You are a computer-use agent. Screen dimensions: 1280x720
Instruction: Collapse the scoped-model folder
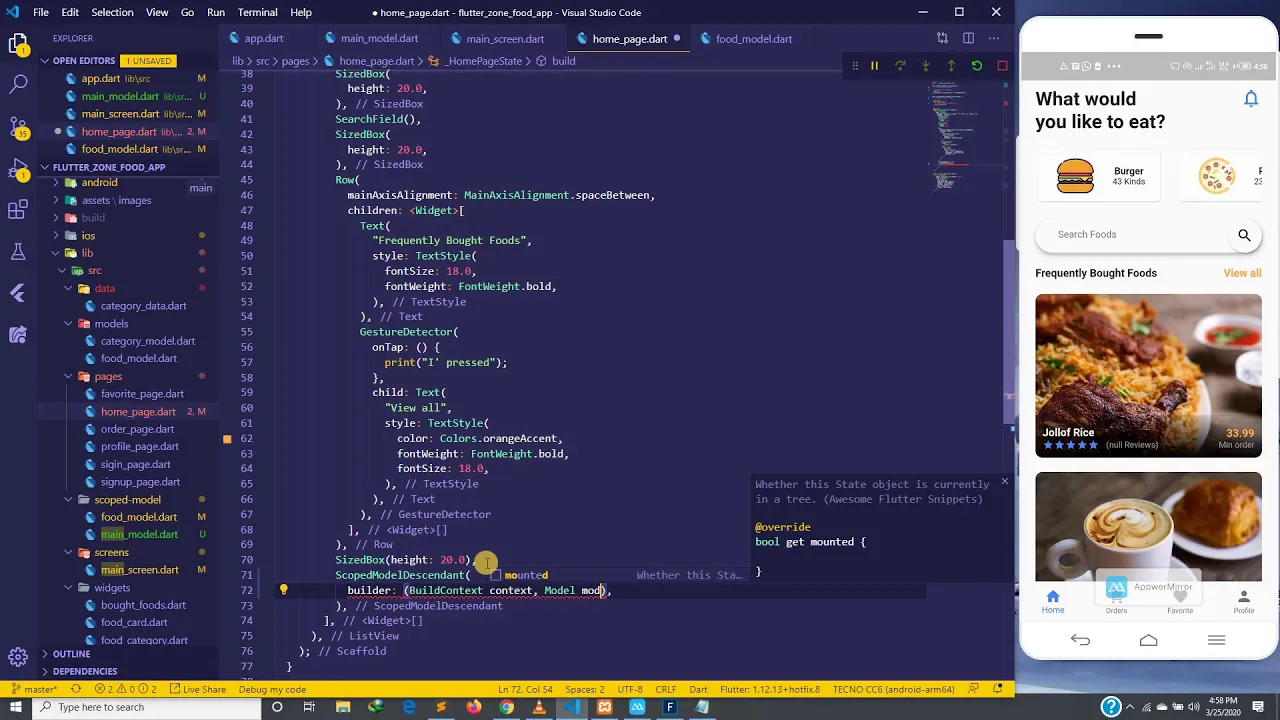point(69,500)
